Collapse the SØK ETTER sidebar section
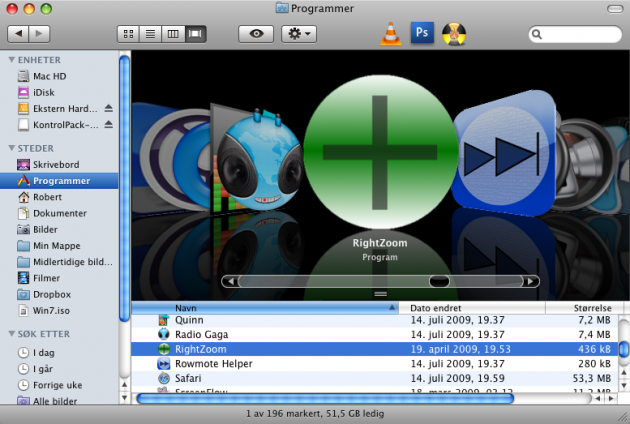Screen dimensions: 630x424 (x=12, y=334)
